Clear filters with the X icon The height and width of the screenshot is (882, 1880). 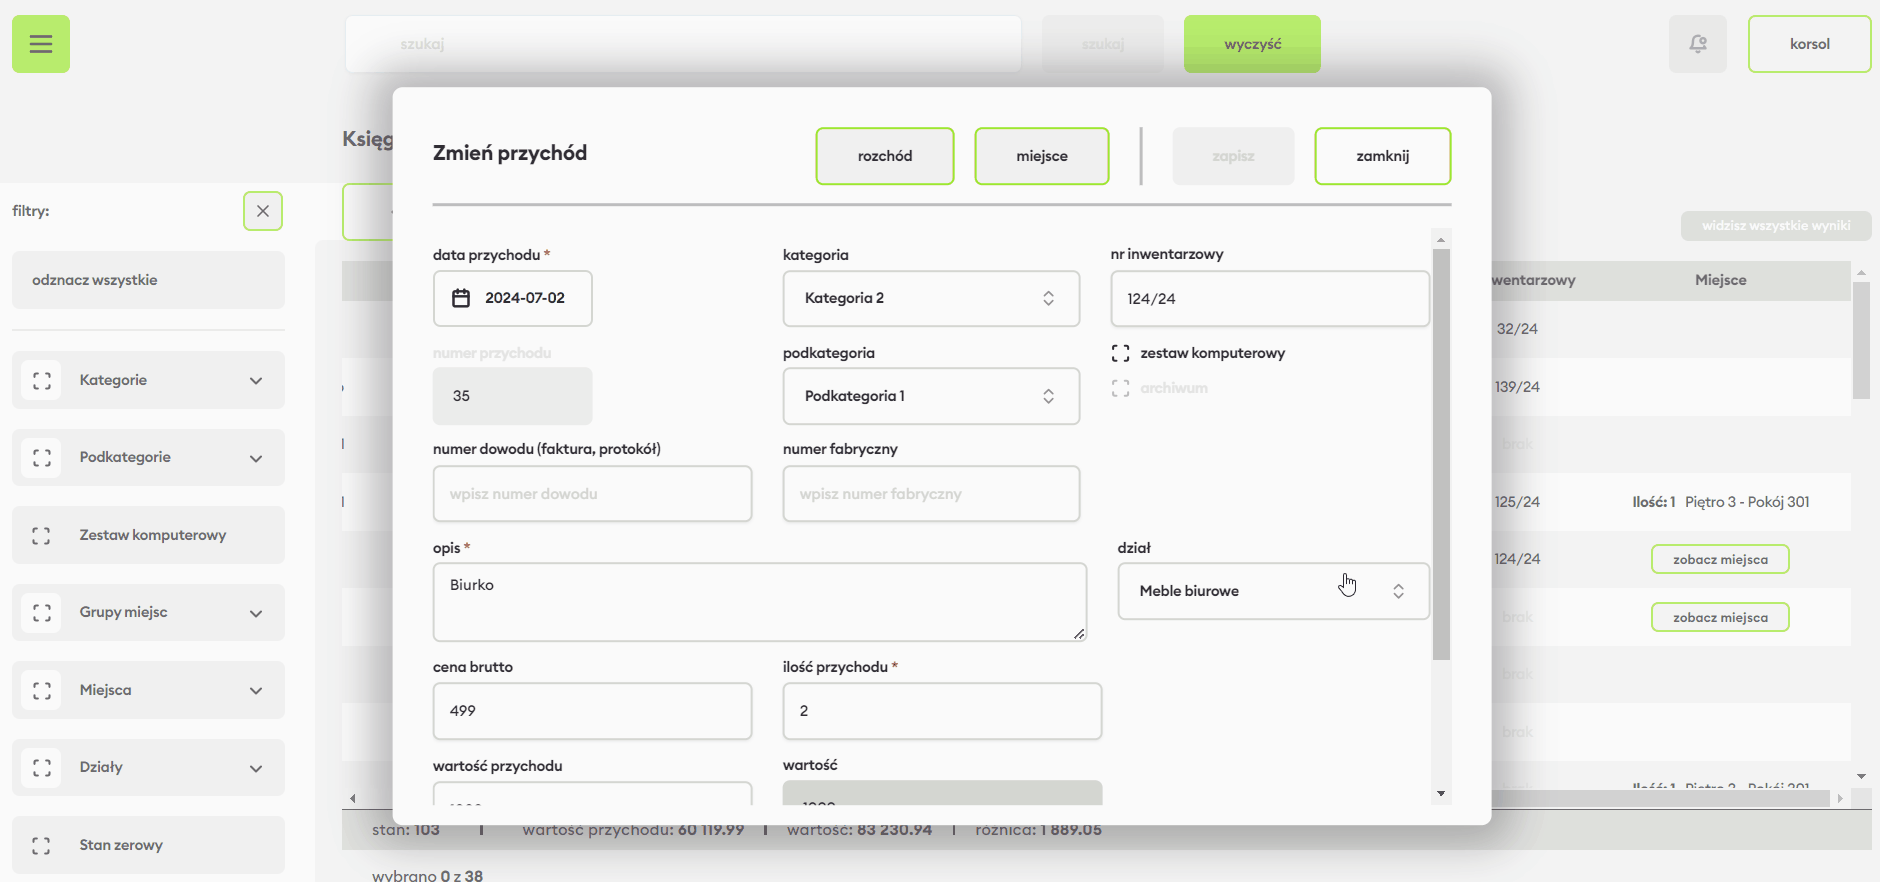coord(263,211)
